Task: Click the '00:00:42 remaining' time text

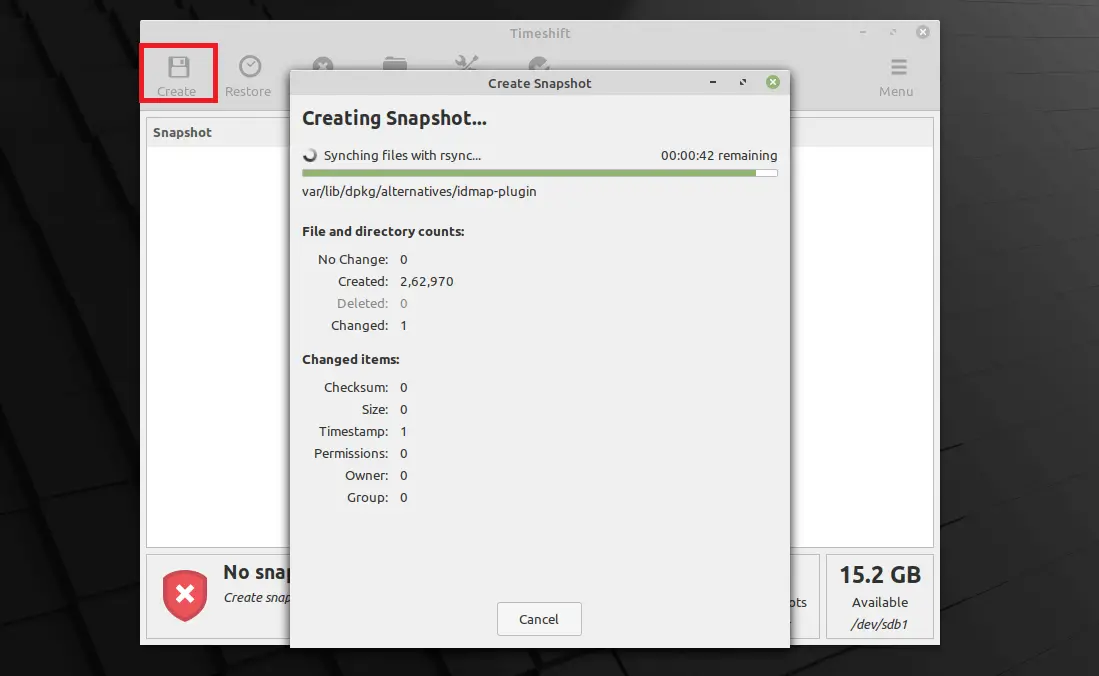Action: 719,156
